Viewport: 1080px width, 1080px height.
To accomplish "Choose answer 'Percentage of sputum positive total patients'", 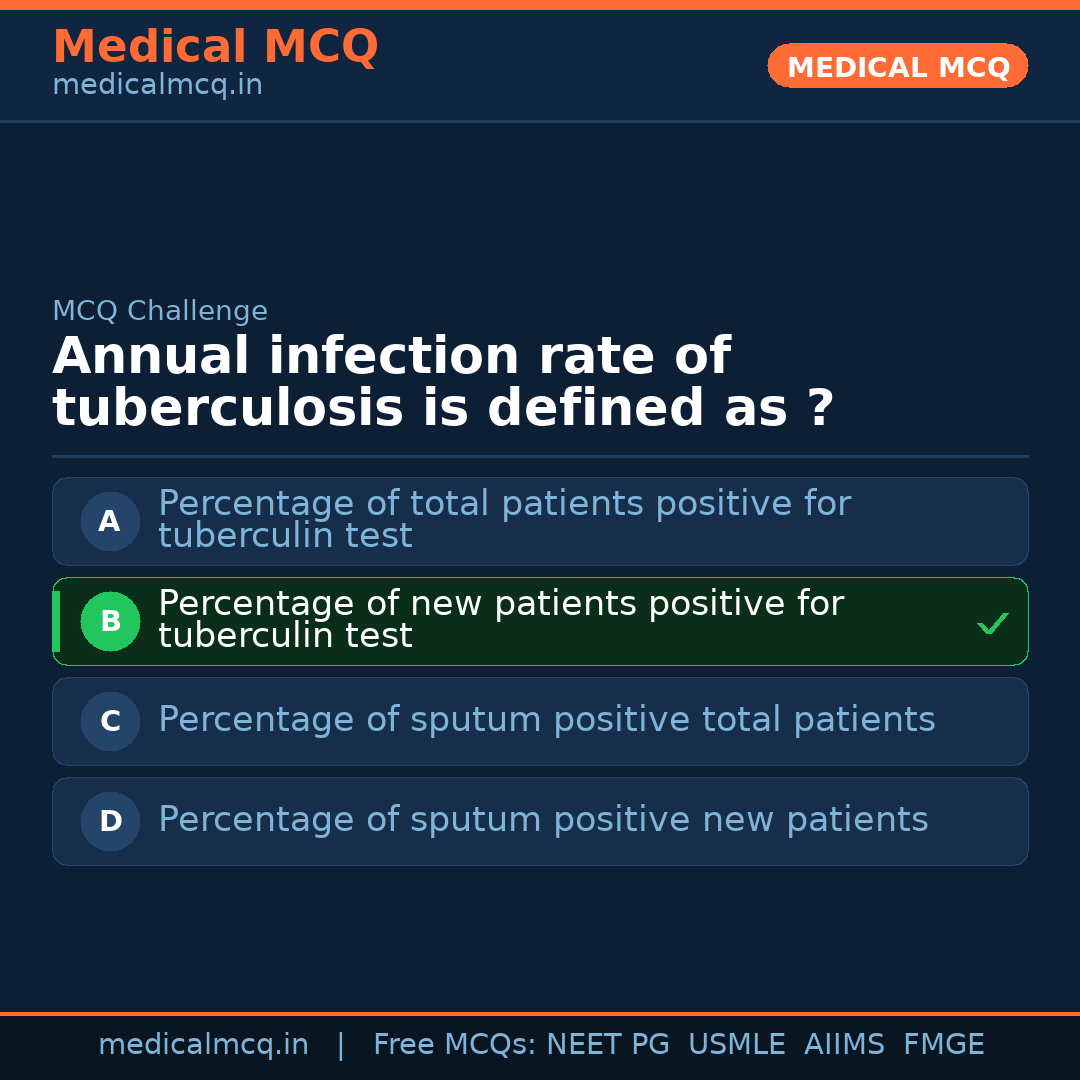I will coord(546,720).
